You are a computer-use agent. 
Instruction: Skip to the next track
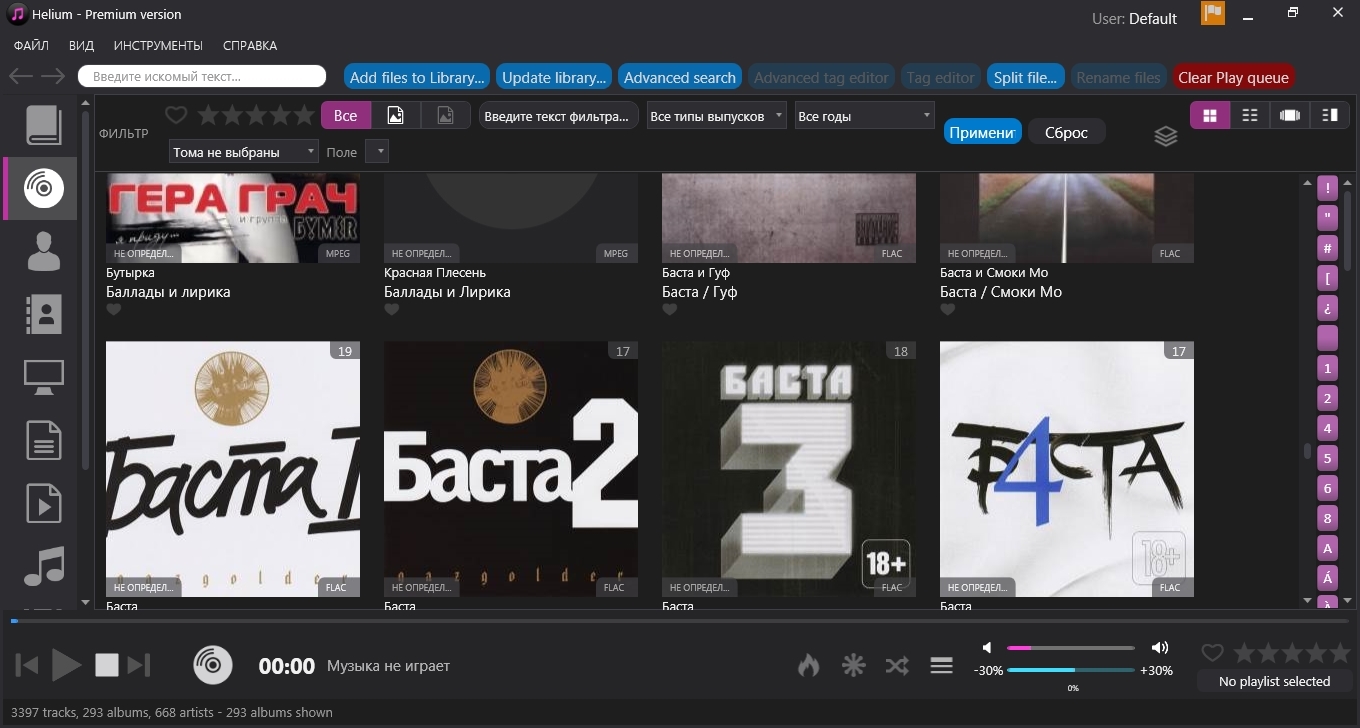tap(139, 665)
